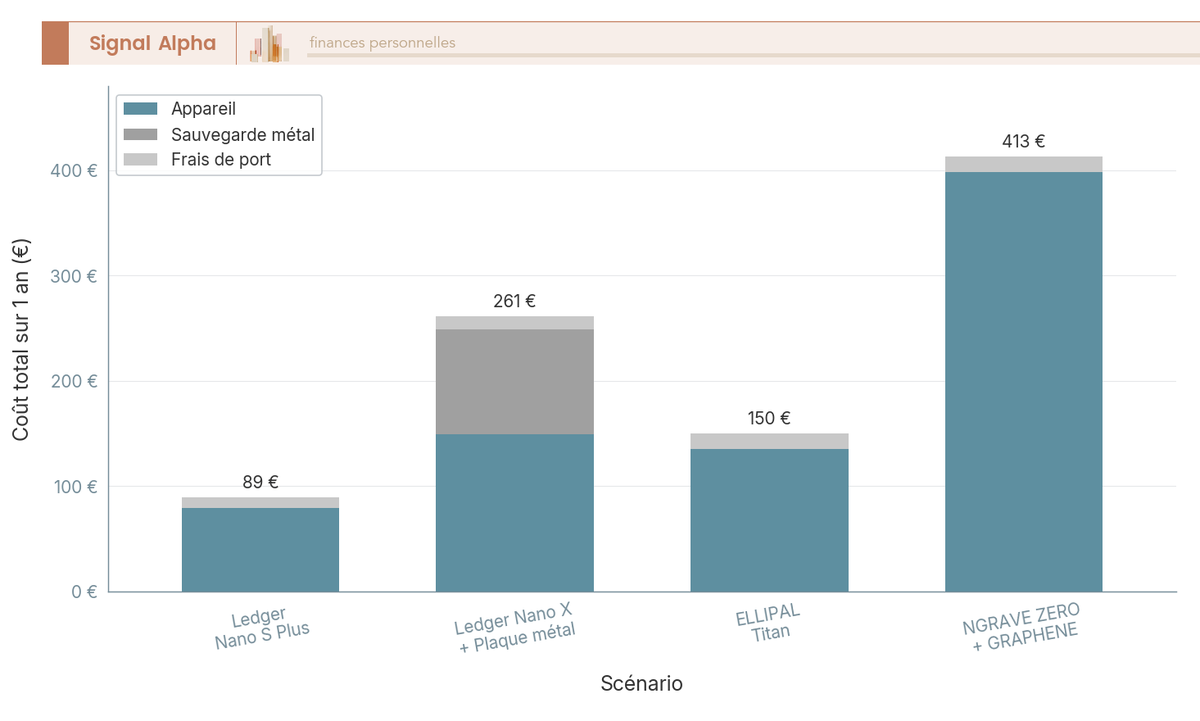Click the '0 €' y-axis tick label
The width and height of the screenshot is (1200, 721).
(x=85, y=591)
